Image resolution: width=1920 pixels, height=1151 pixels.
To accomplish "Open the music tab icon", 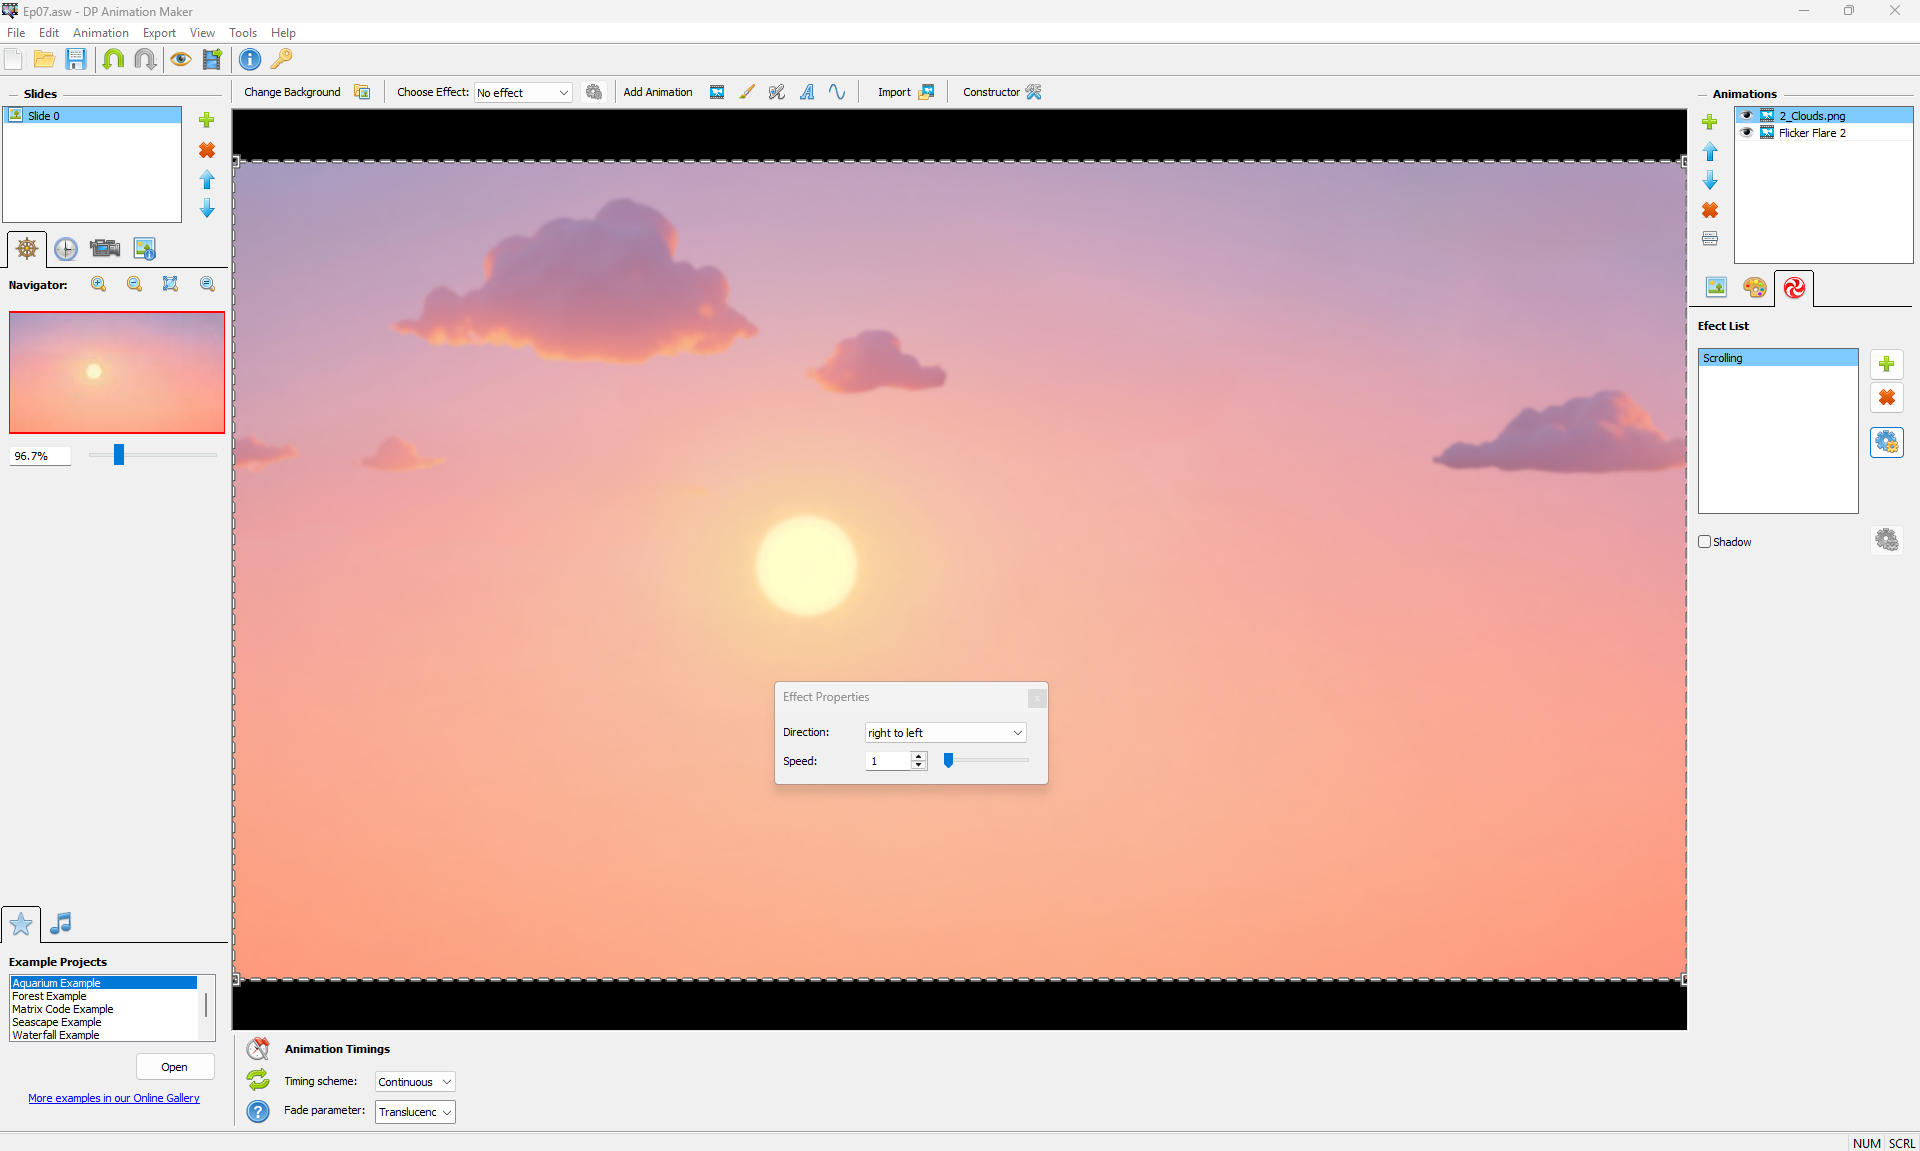I will pyautogui.click(x=61, y=923).
